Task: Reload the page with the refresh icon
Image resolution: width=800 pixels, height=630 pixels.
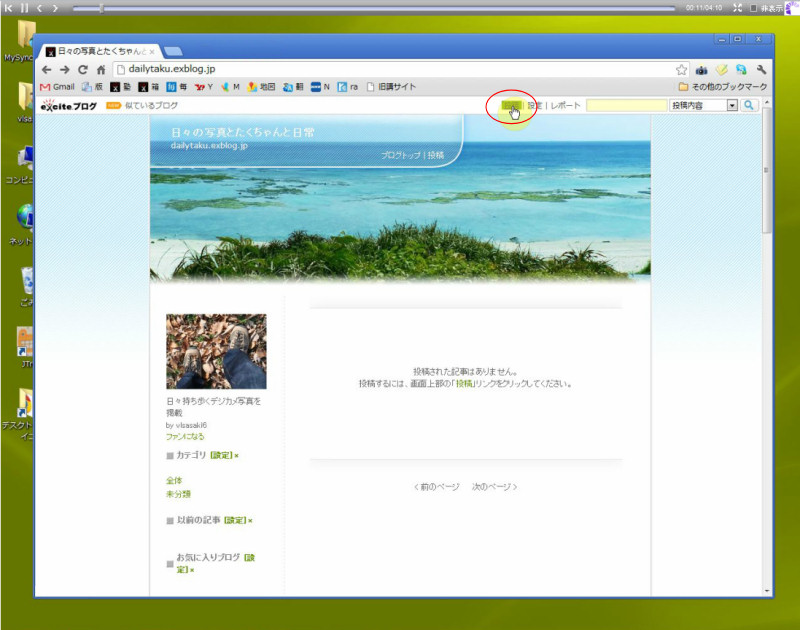Action: 83,69
